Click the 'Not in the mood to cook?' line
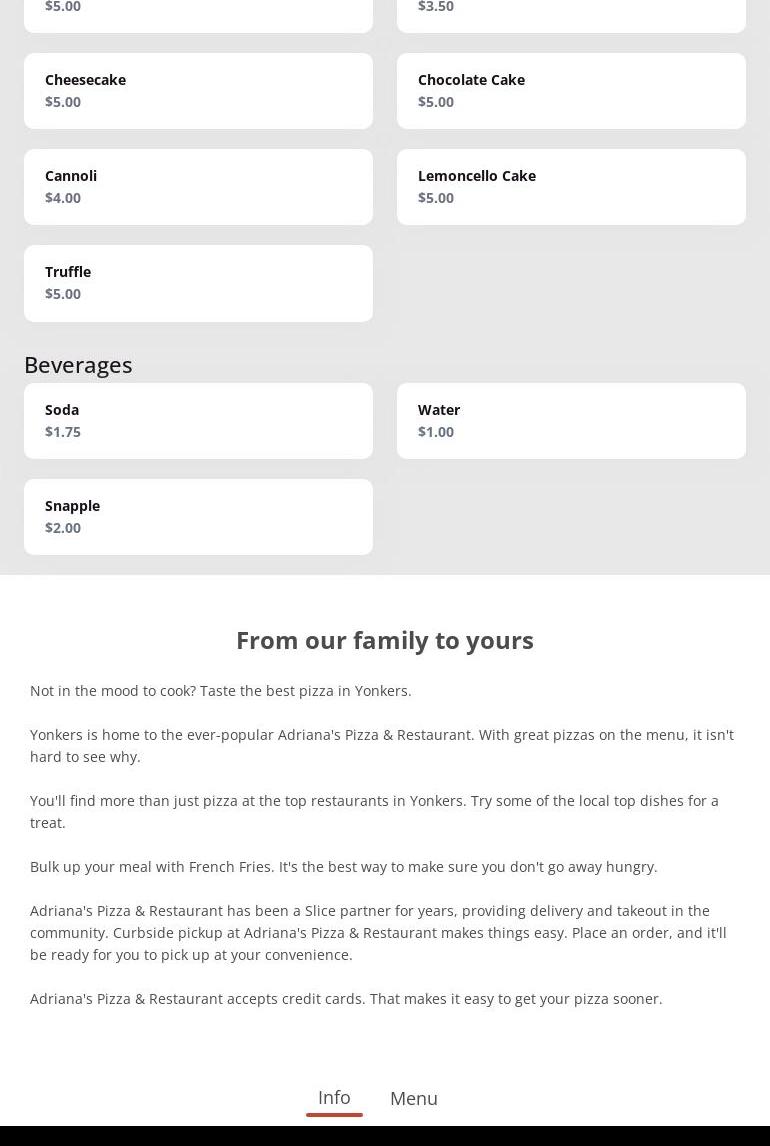This screenshot has width=770, height=1146. [x=221, y=691]
